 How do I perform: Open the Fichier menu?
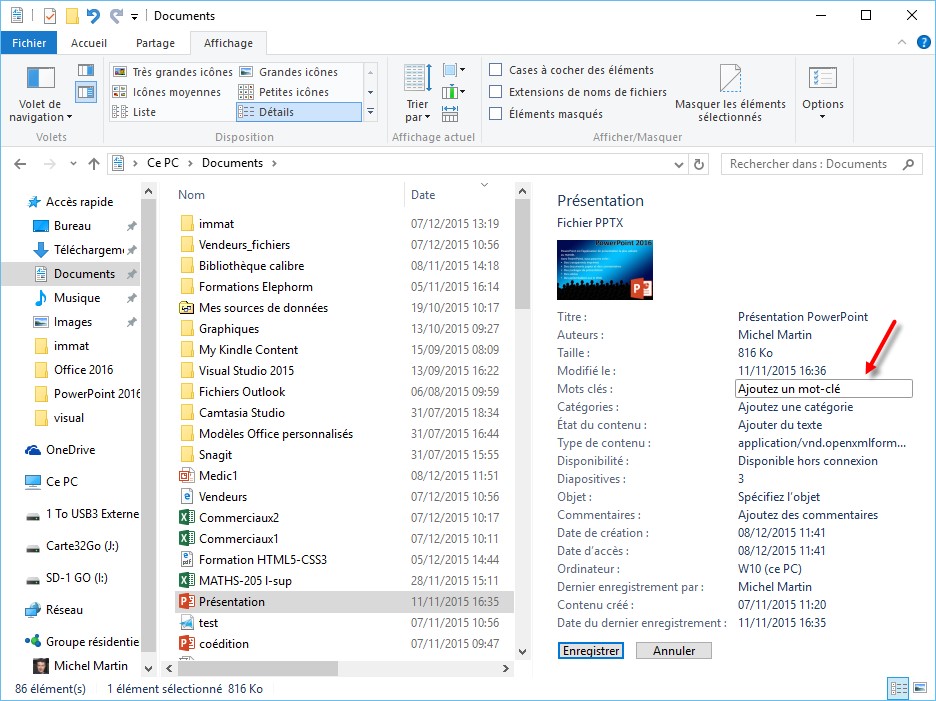(29, 43)
